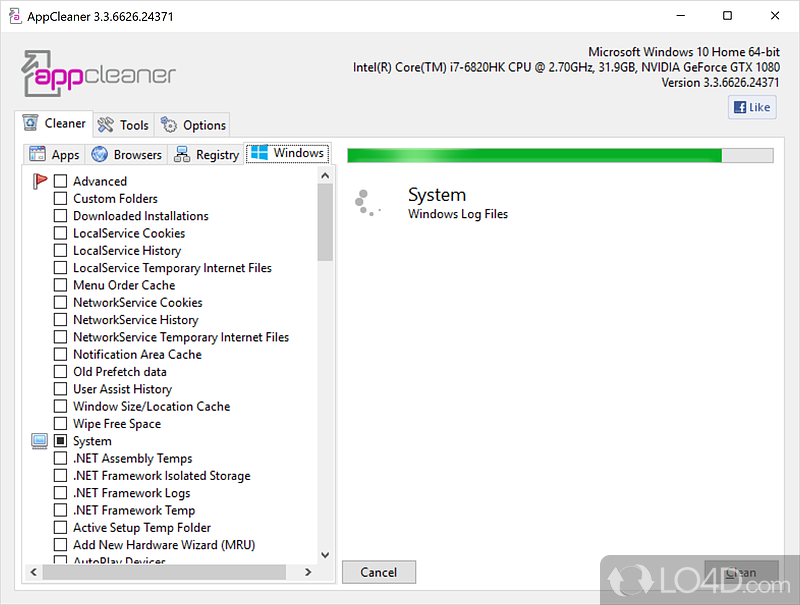Image resolution: width=800 pixels, height=605 pixels.
Task: Cancel the running scan
Action: point(379,572)
